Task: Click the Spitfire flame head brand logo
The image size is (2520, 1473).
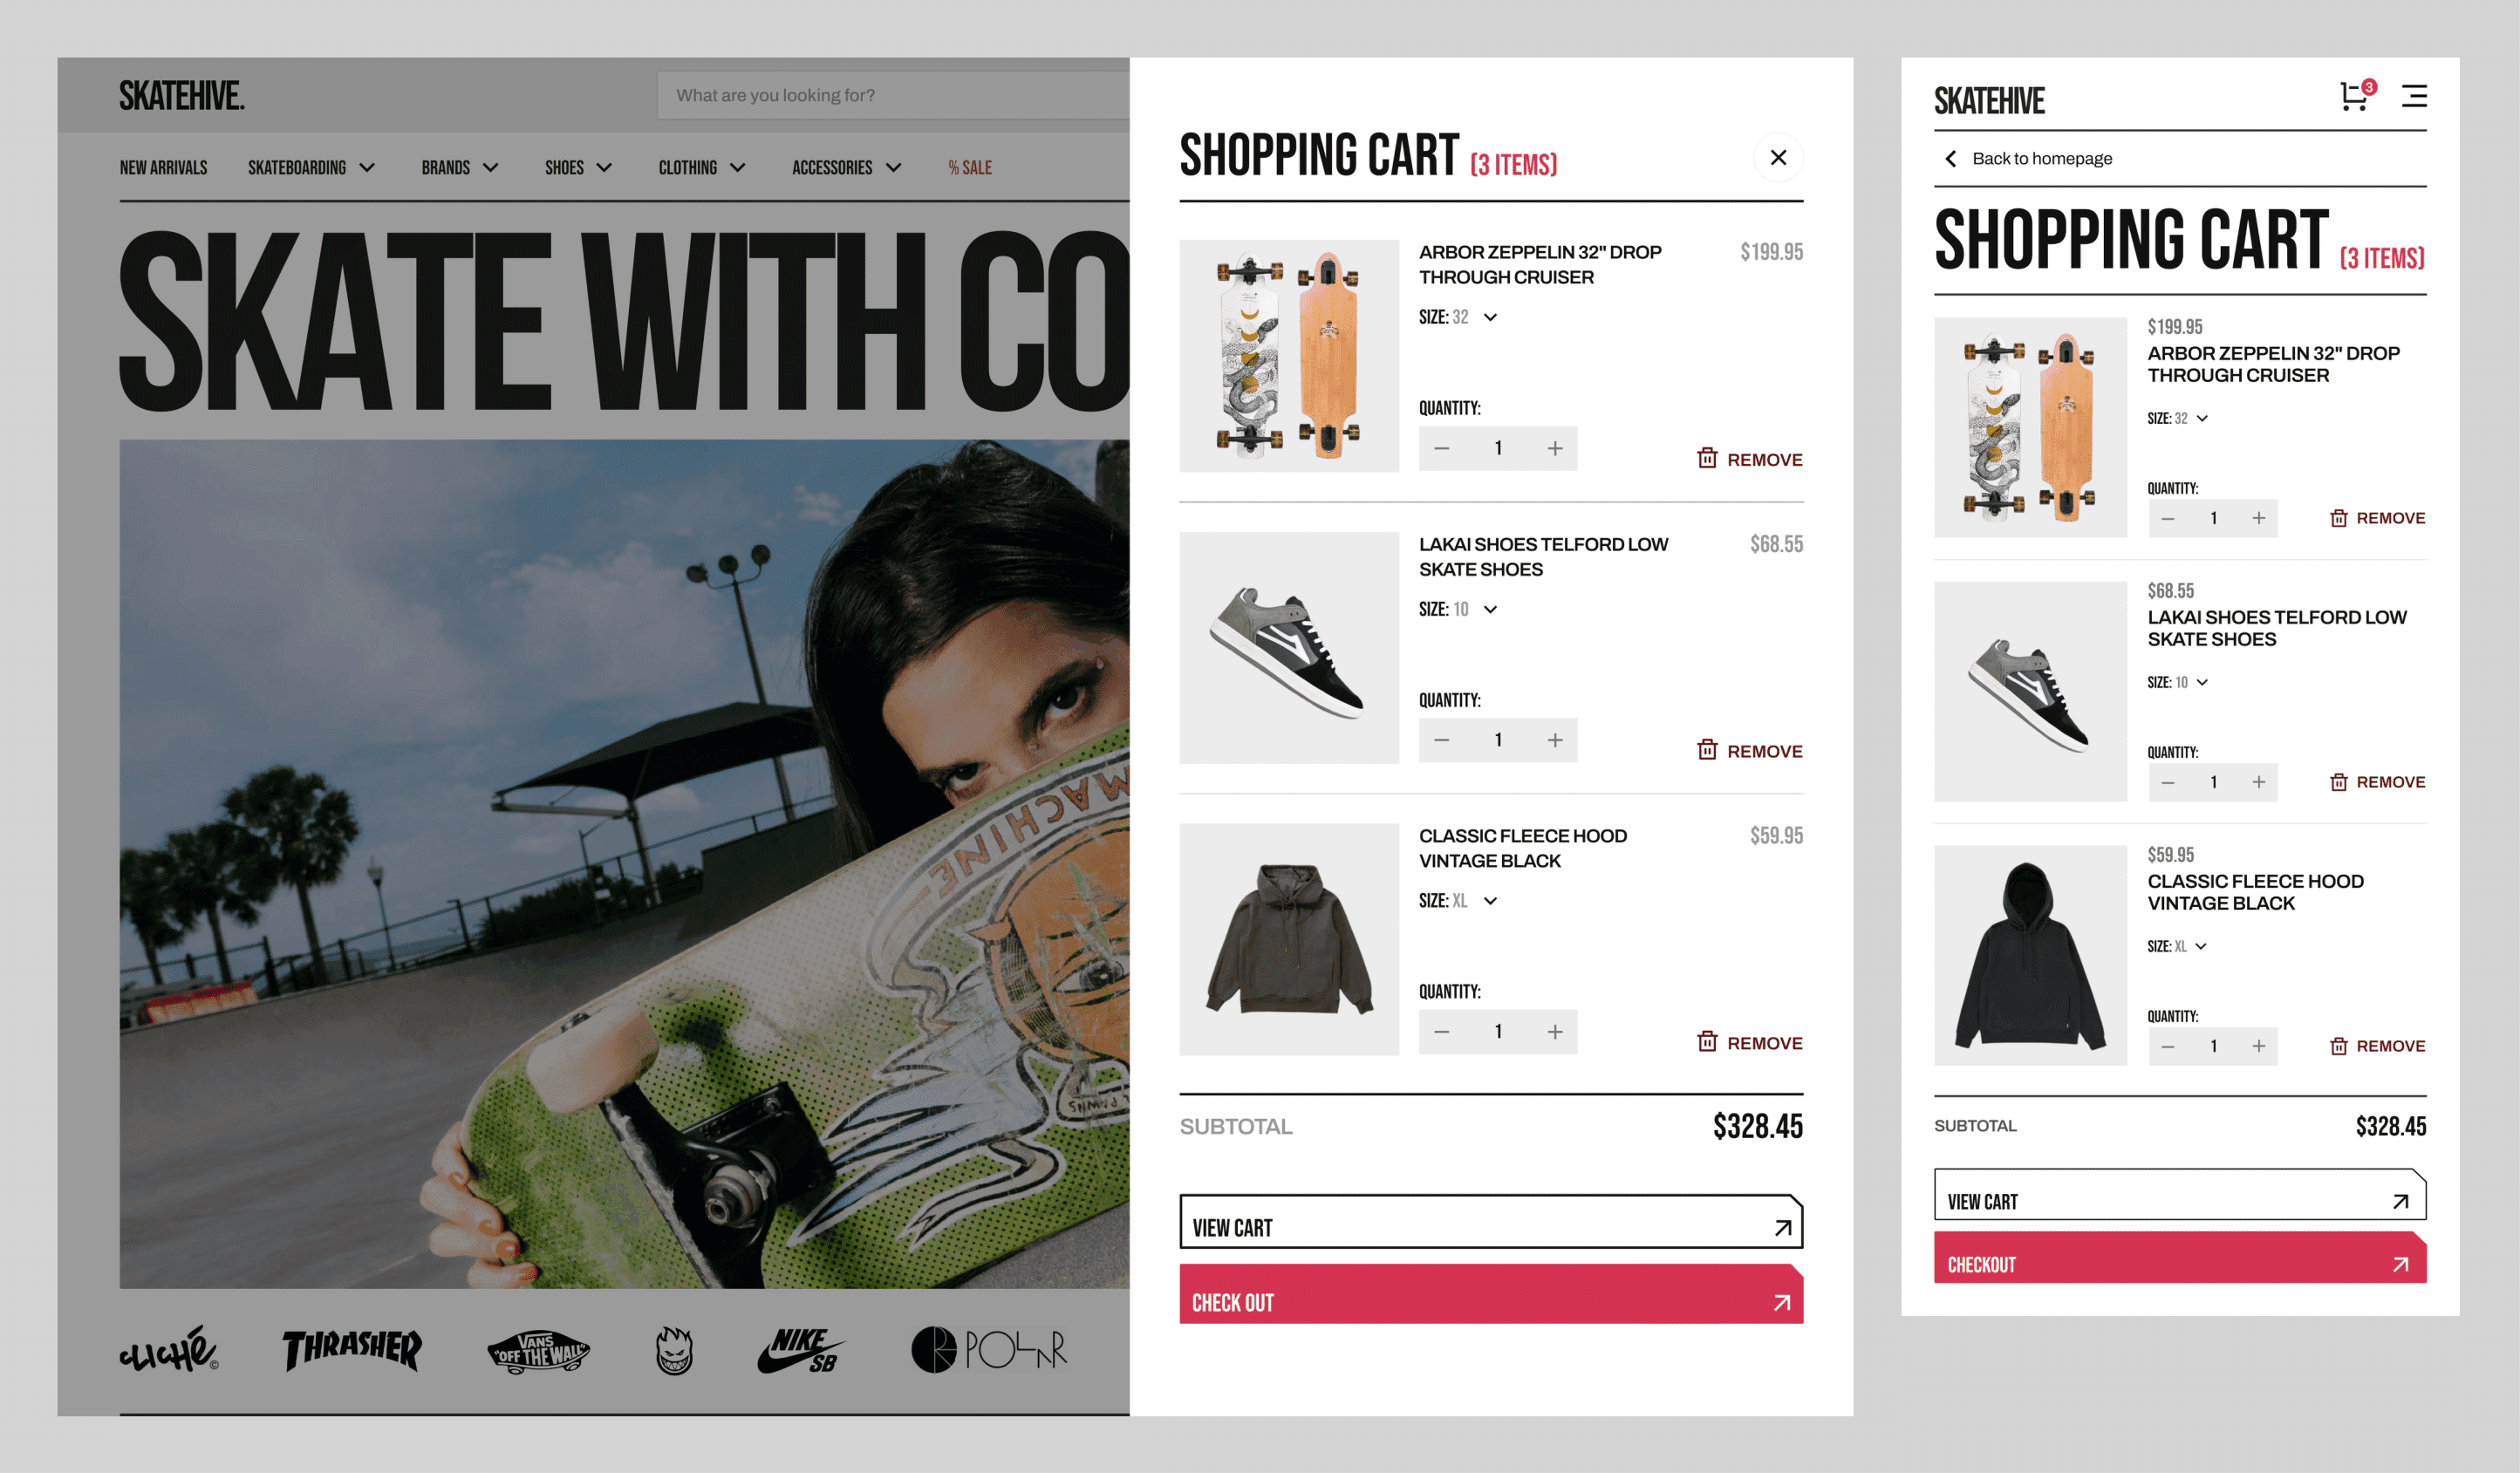Action: (x=674, y=1350)
